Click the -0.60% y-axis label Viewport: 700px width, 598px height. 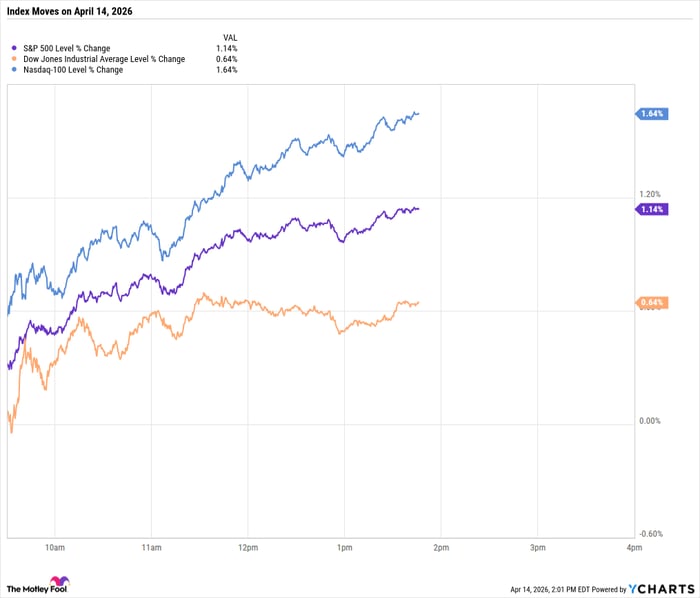[649, 534]
